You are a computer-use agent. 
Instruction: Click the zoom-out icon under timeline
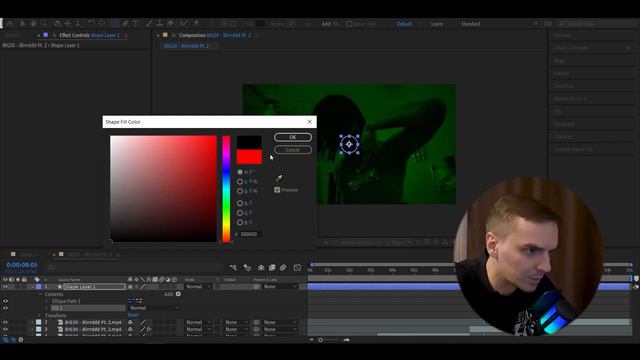click(311, 340)
